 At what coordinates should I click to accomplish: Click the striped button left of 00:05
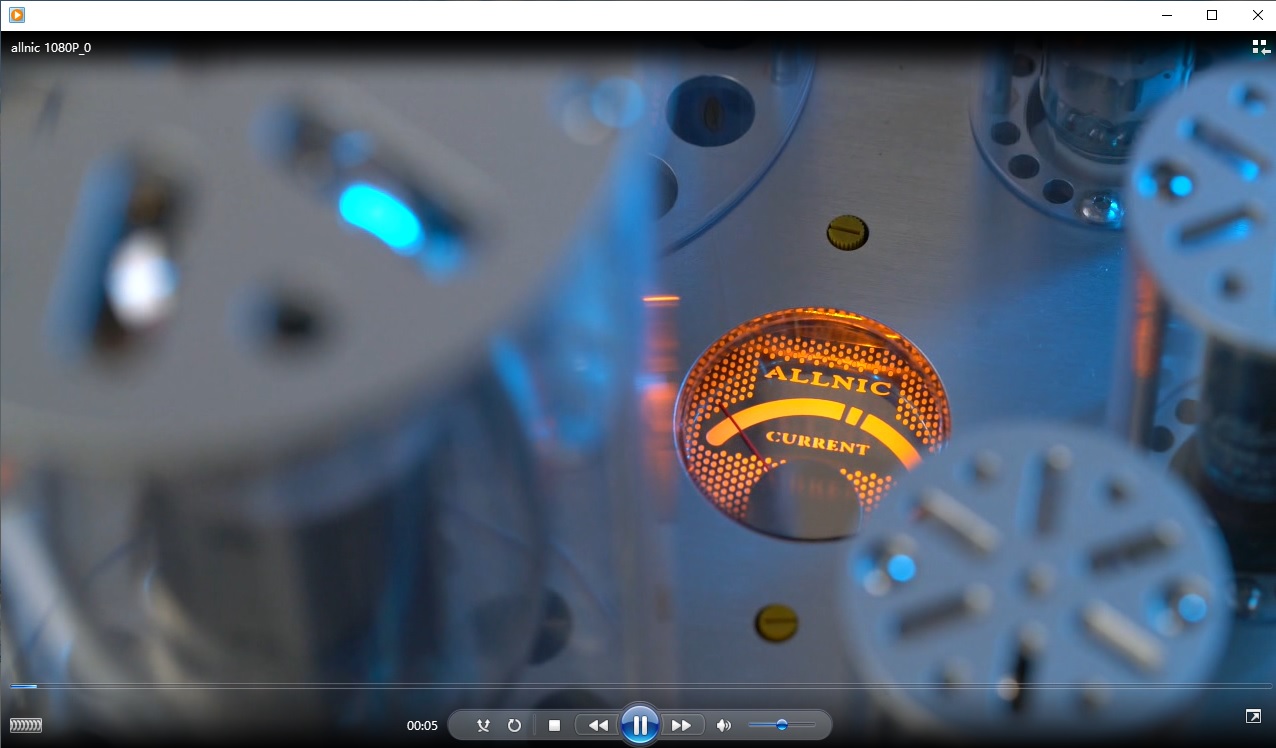pyautogui.click(x=26, y=725)
